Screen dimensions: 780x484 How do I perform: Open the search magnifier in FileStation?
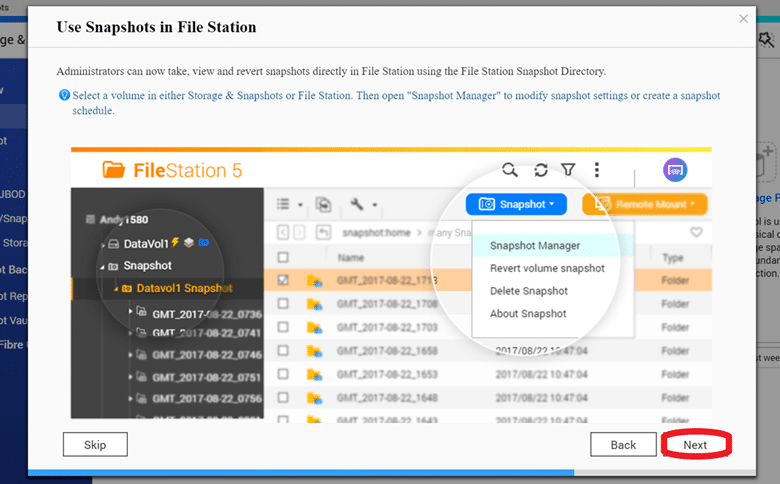[509, 170]
